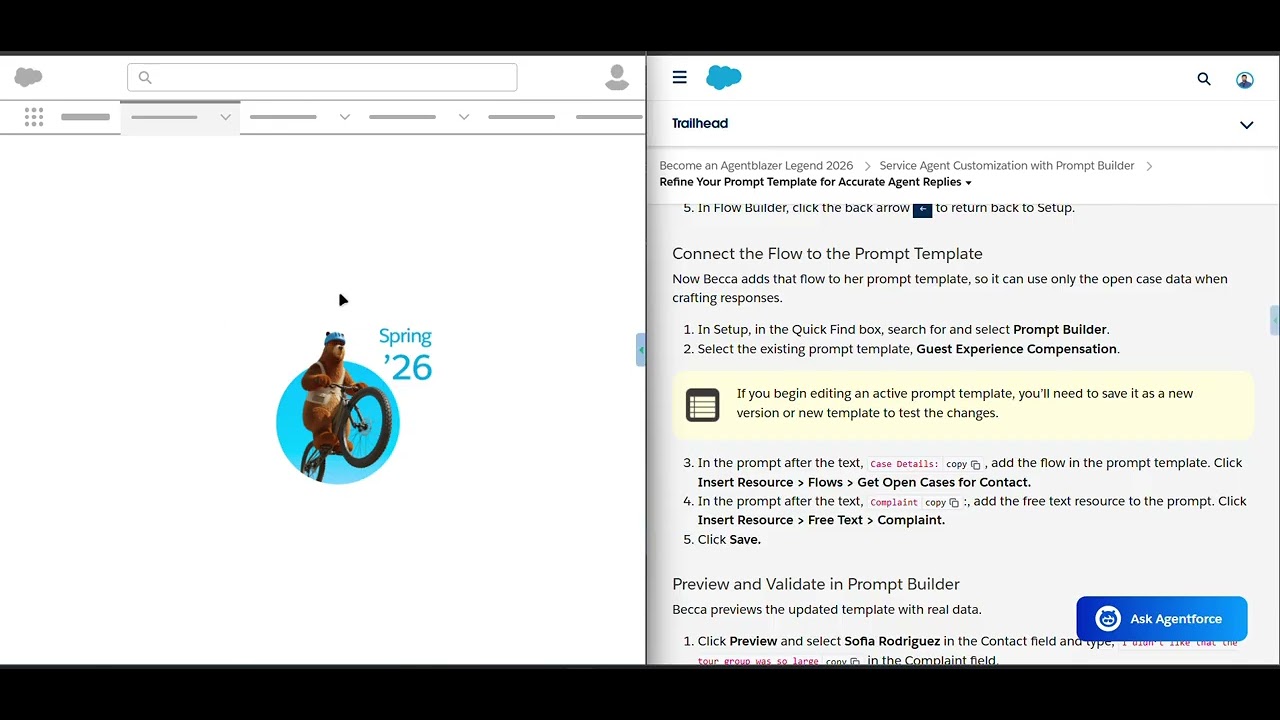The width and height of the screenshot is (1280, 720).
Task: Click the "Connect the Flow to the Prompt Template" heading
Action: click(827, 254)
